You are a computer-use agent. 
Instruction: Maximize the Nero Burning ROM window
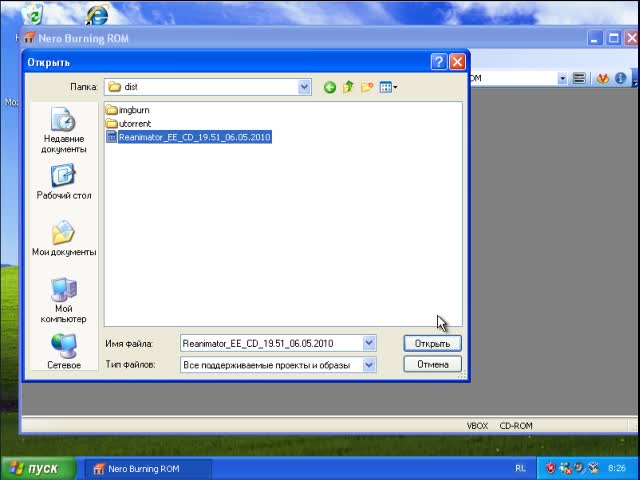613,39
